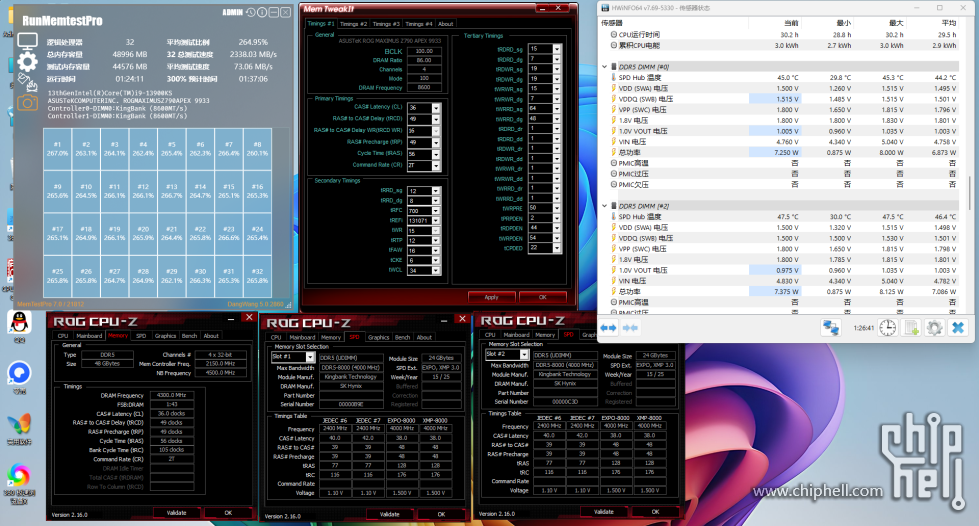Image resolution: width=979 pixels, height=526 pixels.
Task: Open Bench tab in CPU-Z Slot #1 window
Action: click(x=403, y=337)
